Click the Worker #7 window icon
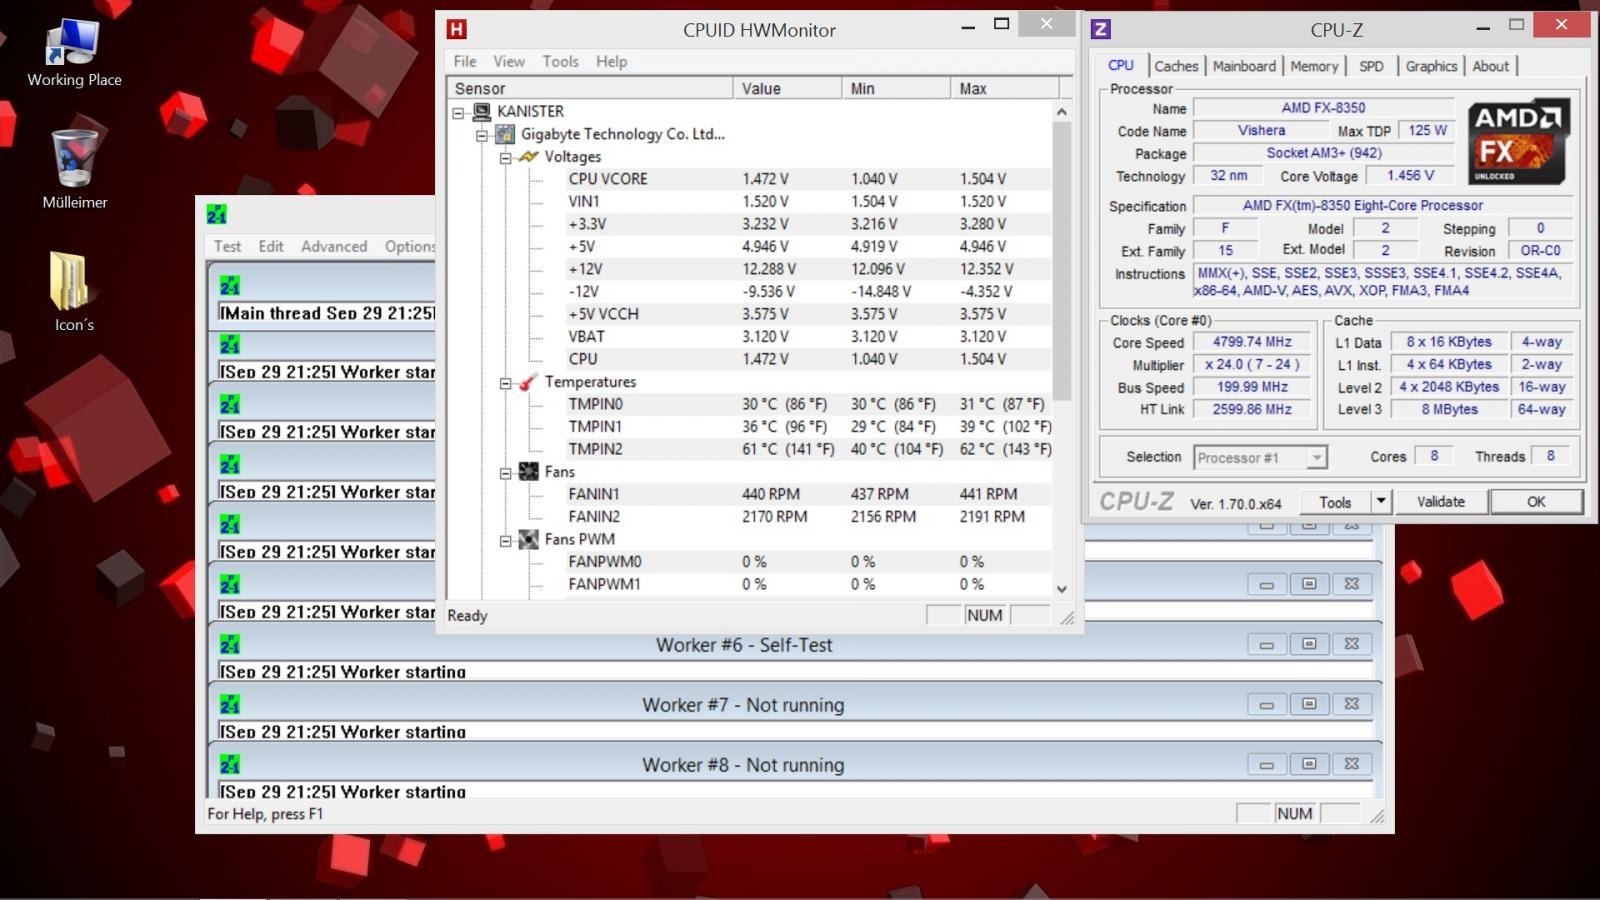The image size is (1600, 900). point(230,704)
